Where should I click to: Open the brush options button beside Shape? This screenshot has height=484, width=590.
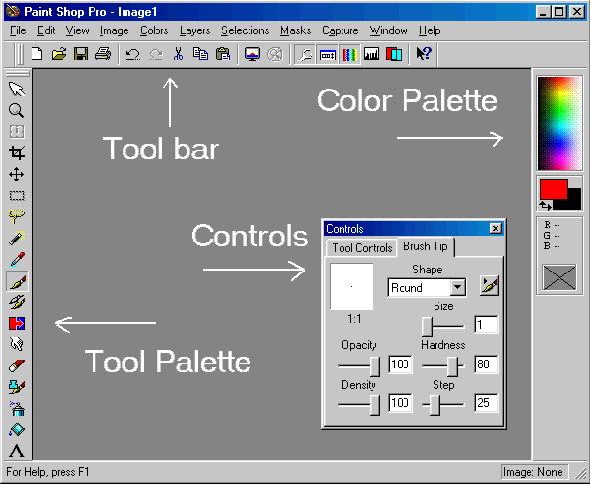pos(489,286)
